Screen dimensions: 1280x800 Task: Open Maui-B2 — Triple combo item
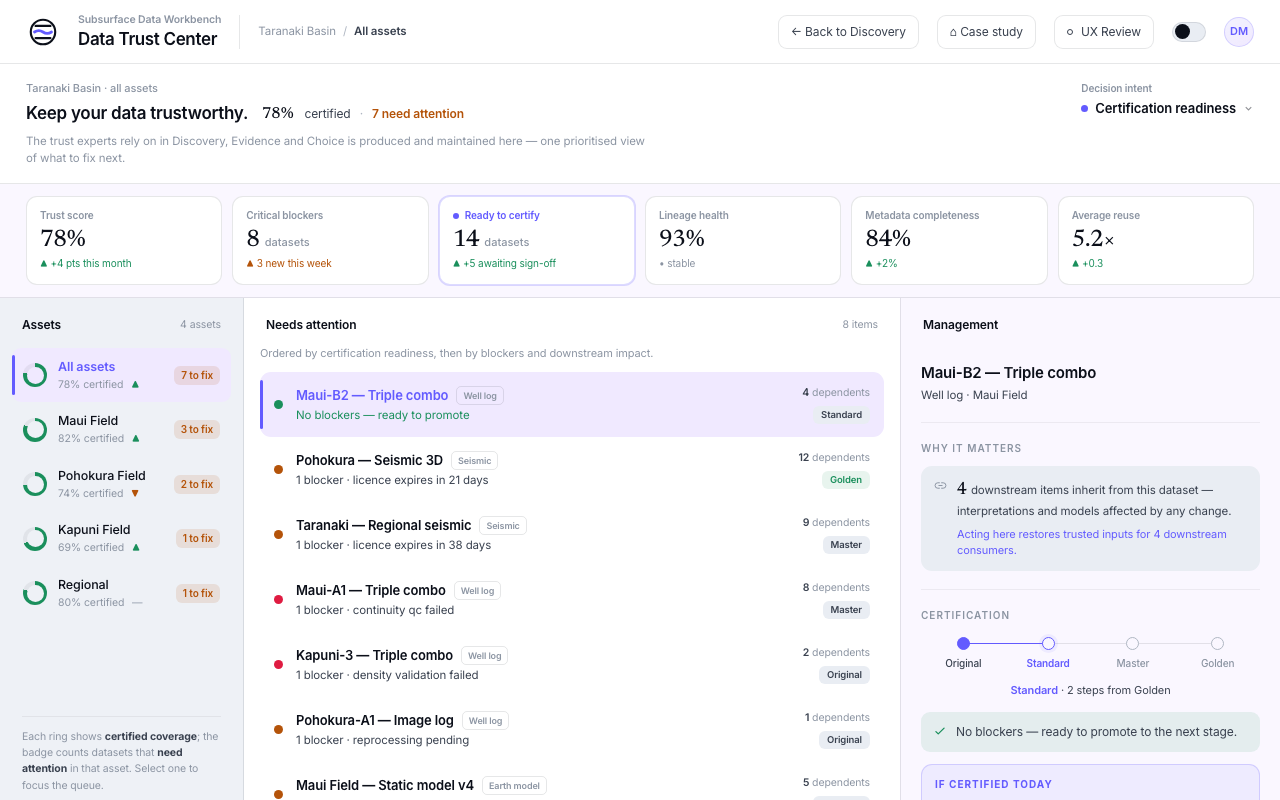point(572,404)
